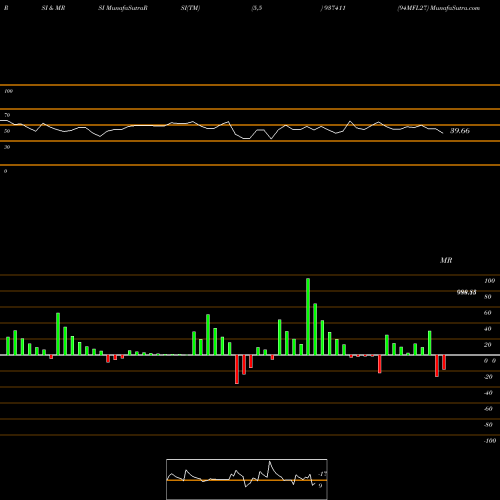Click the (94MFL27) MunafaSutra.com header text
The width and height of the screenshot is (500, 500).
click(438, 8)
